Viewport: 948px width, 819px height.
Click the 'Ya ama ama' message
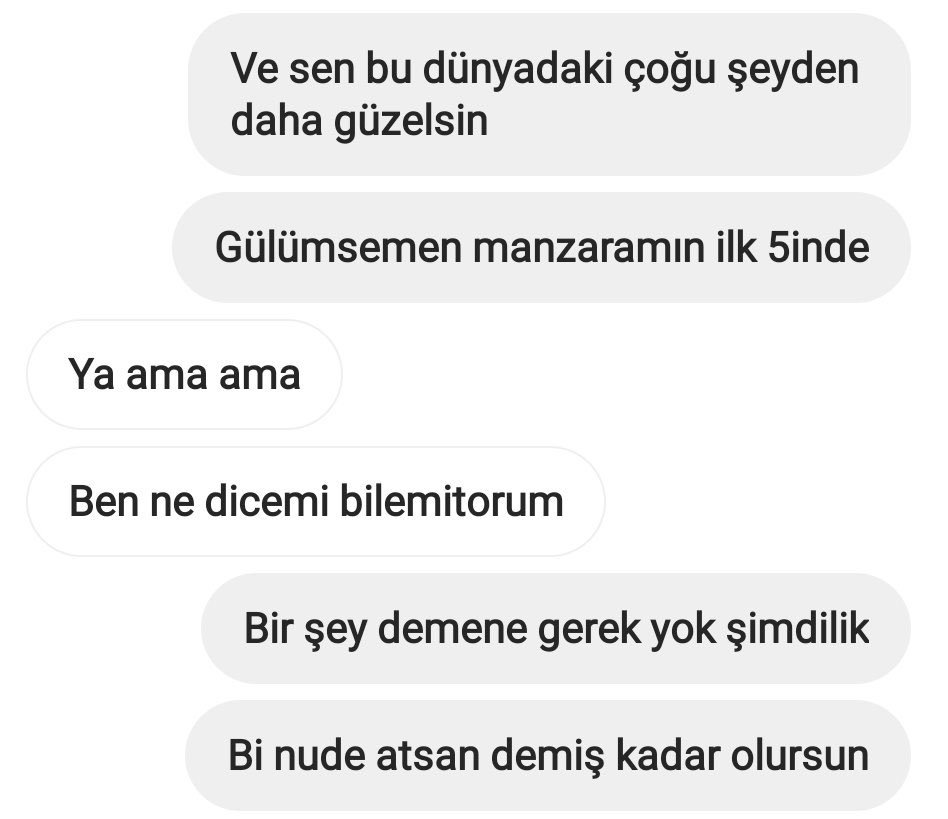(184, 374)
